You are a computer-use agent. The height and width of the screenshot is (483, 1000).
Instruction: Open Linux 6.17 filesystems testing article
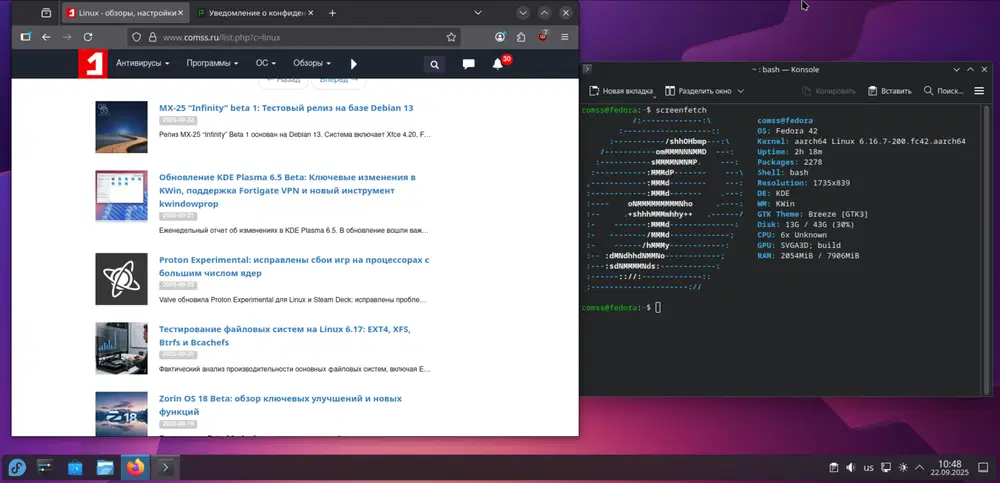284,336
